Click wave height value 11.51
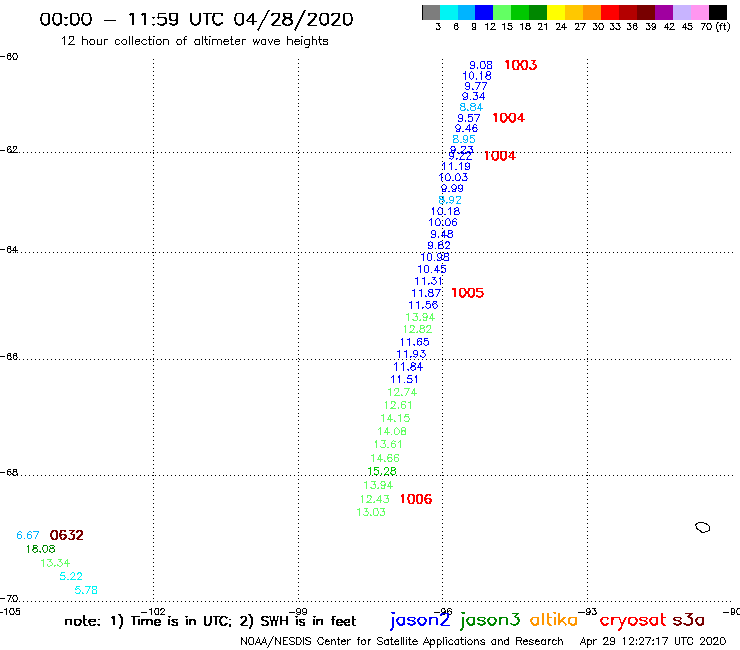The width and height of the screenshot is (740, 650). pos(404,380)
